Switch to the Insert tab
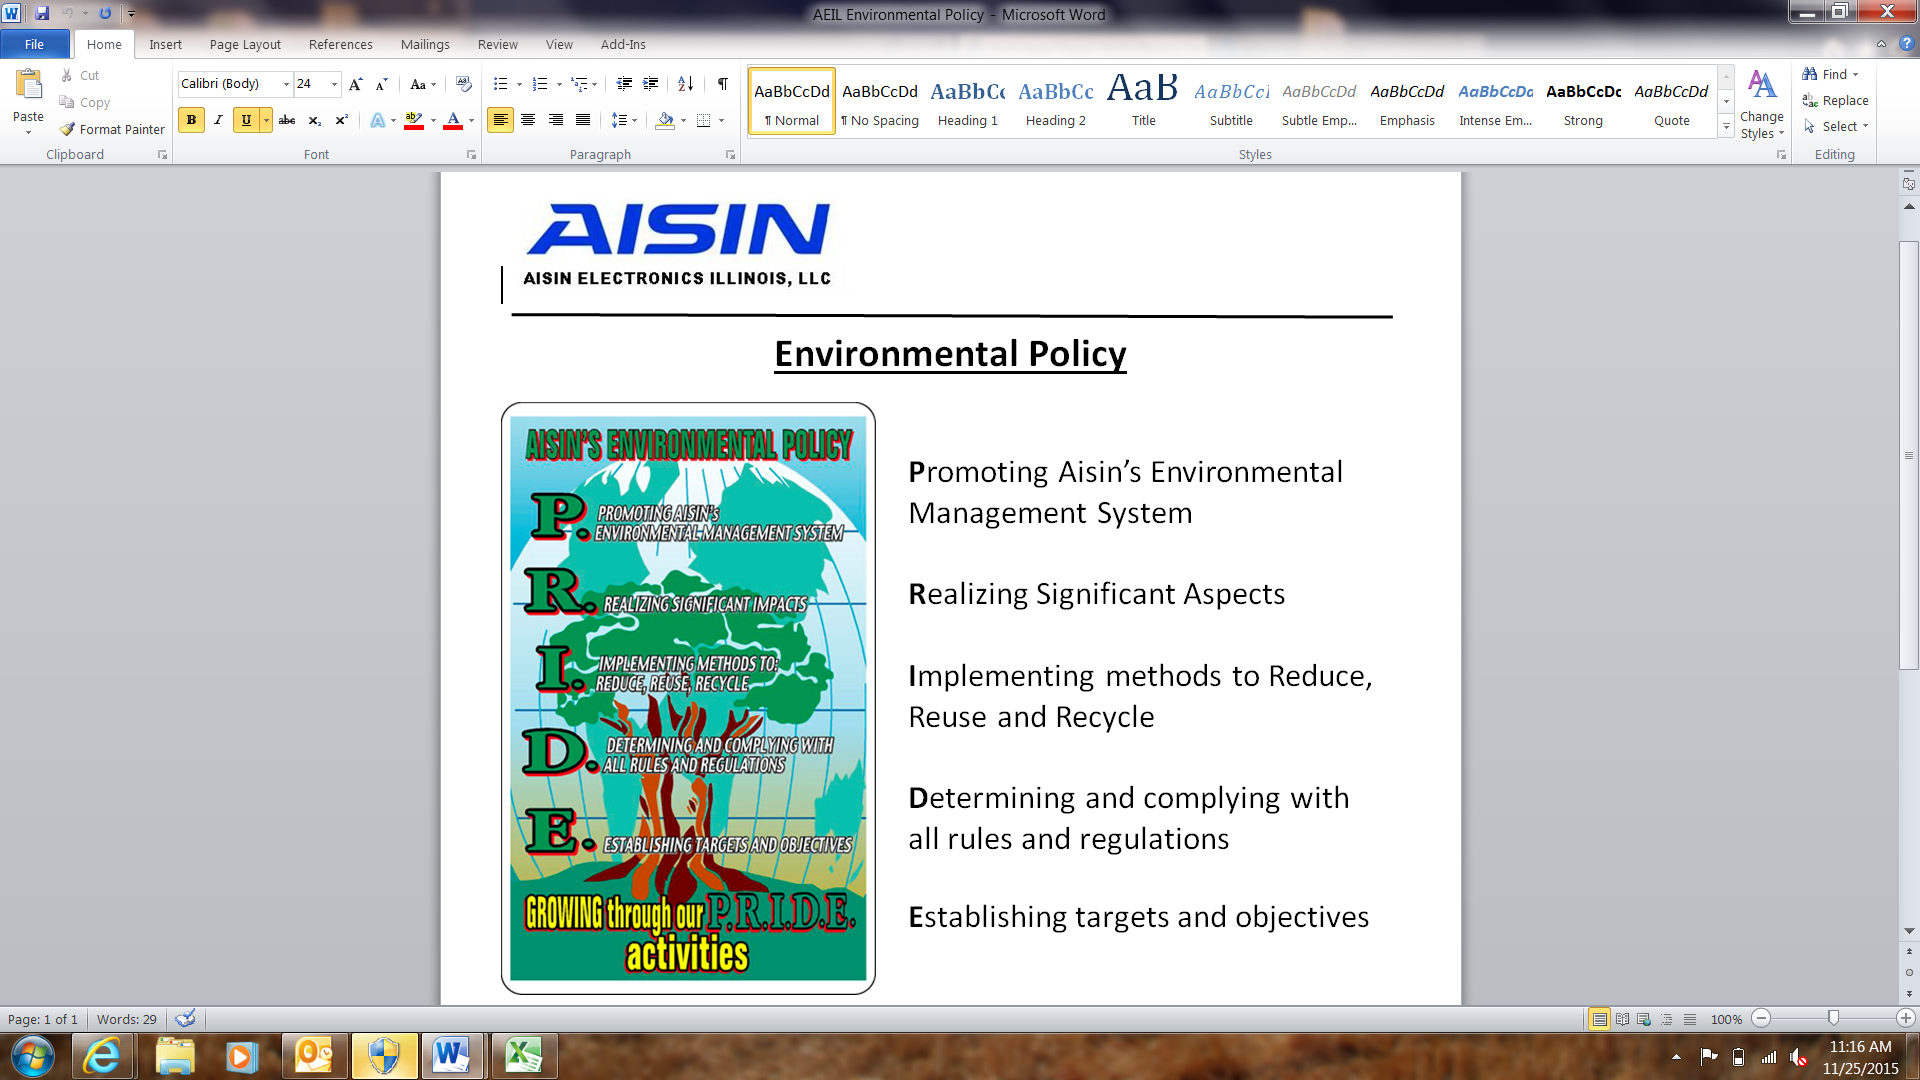 (165, 44)
